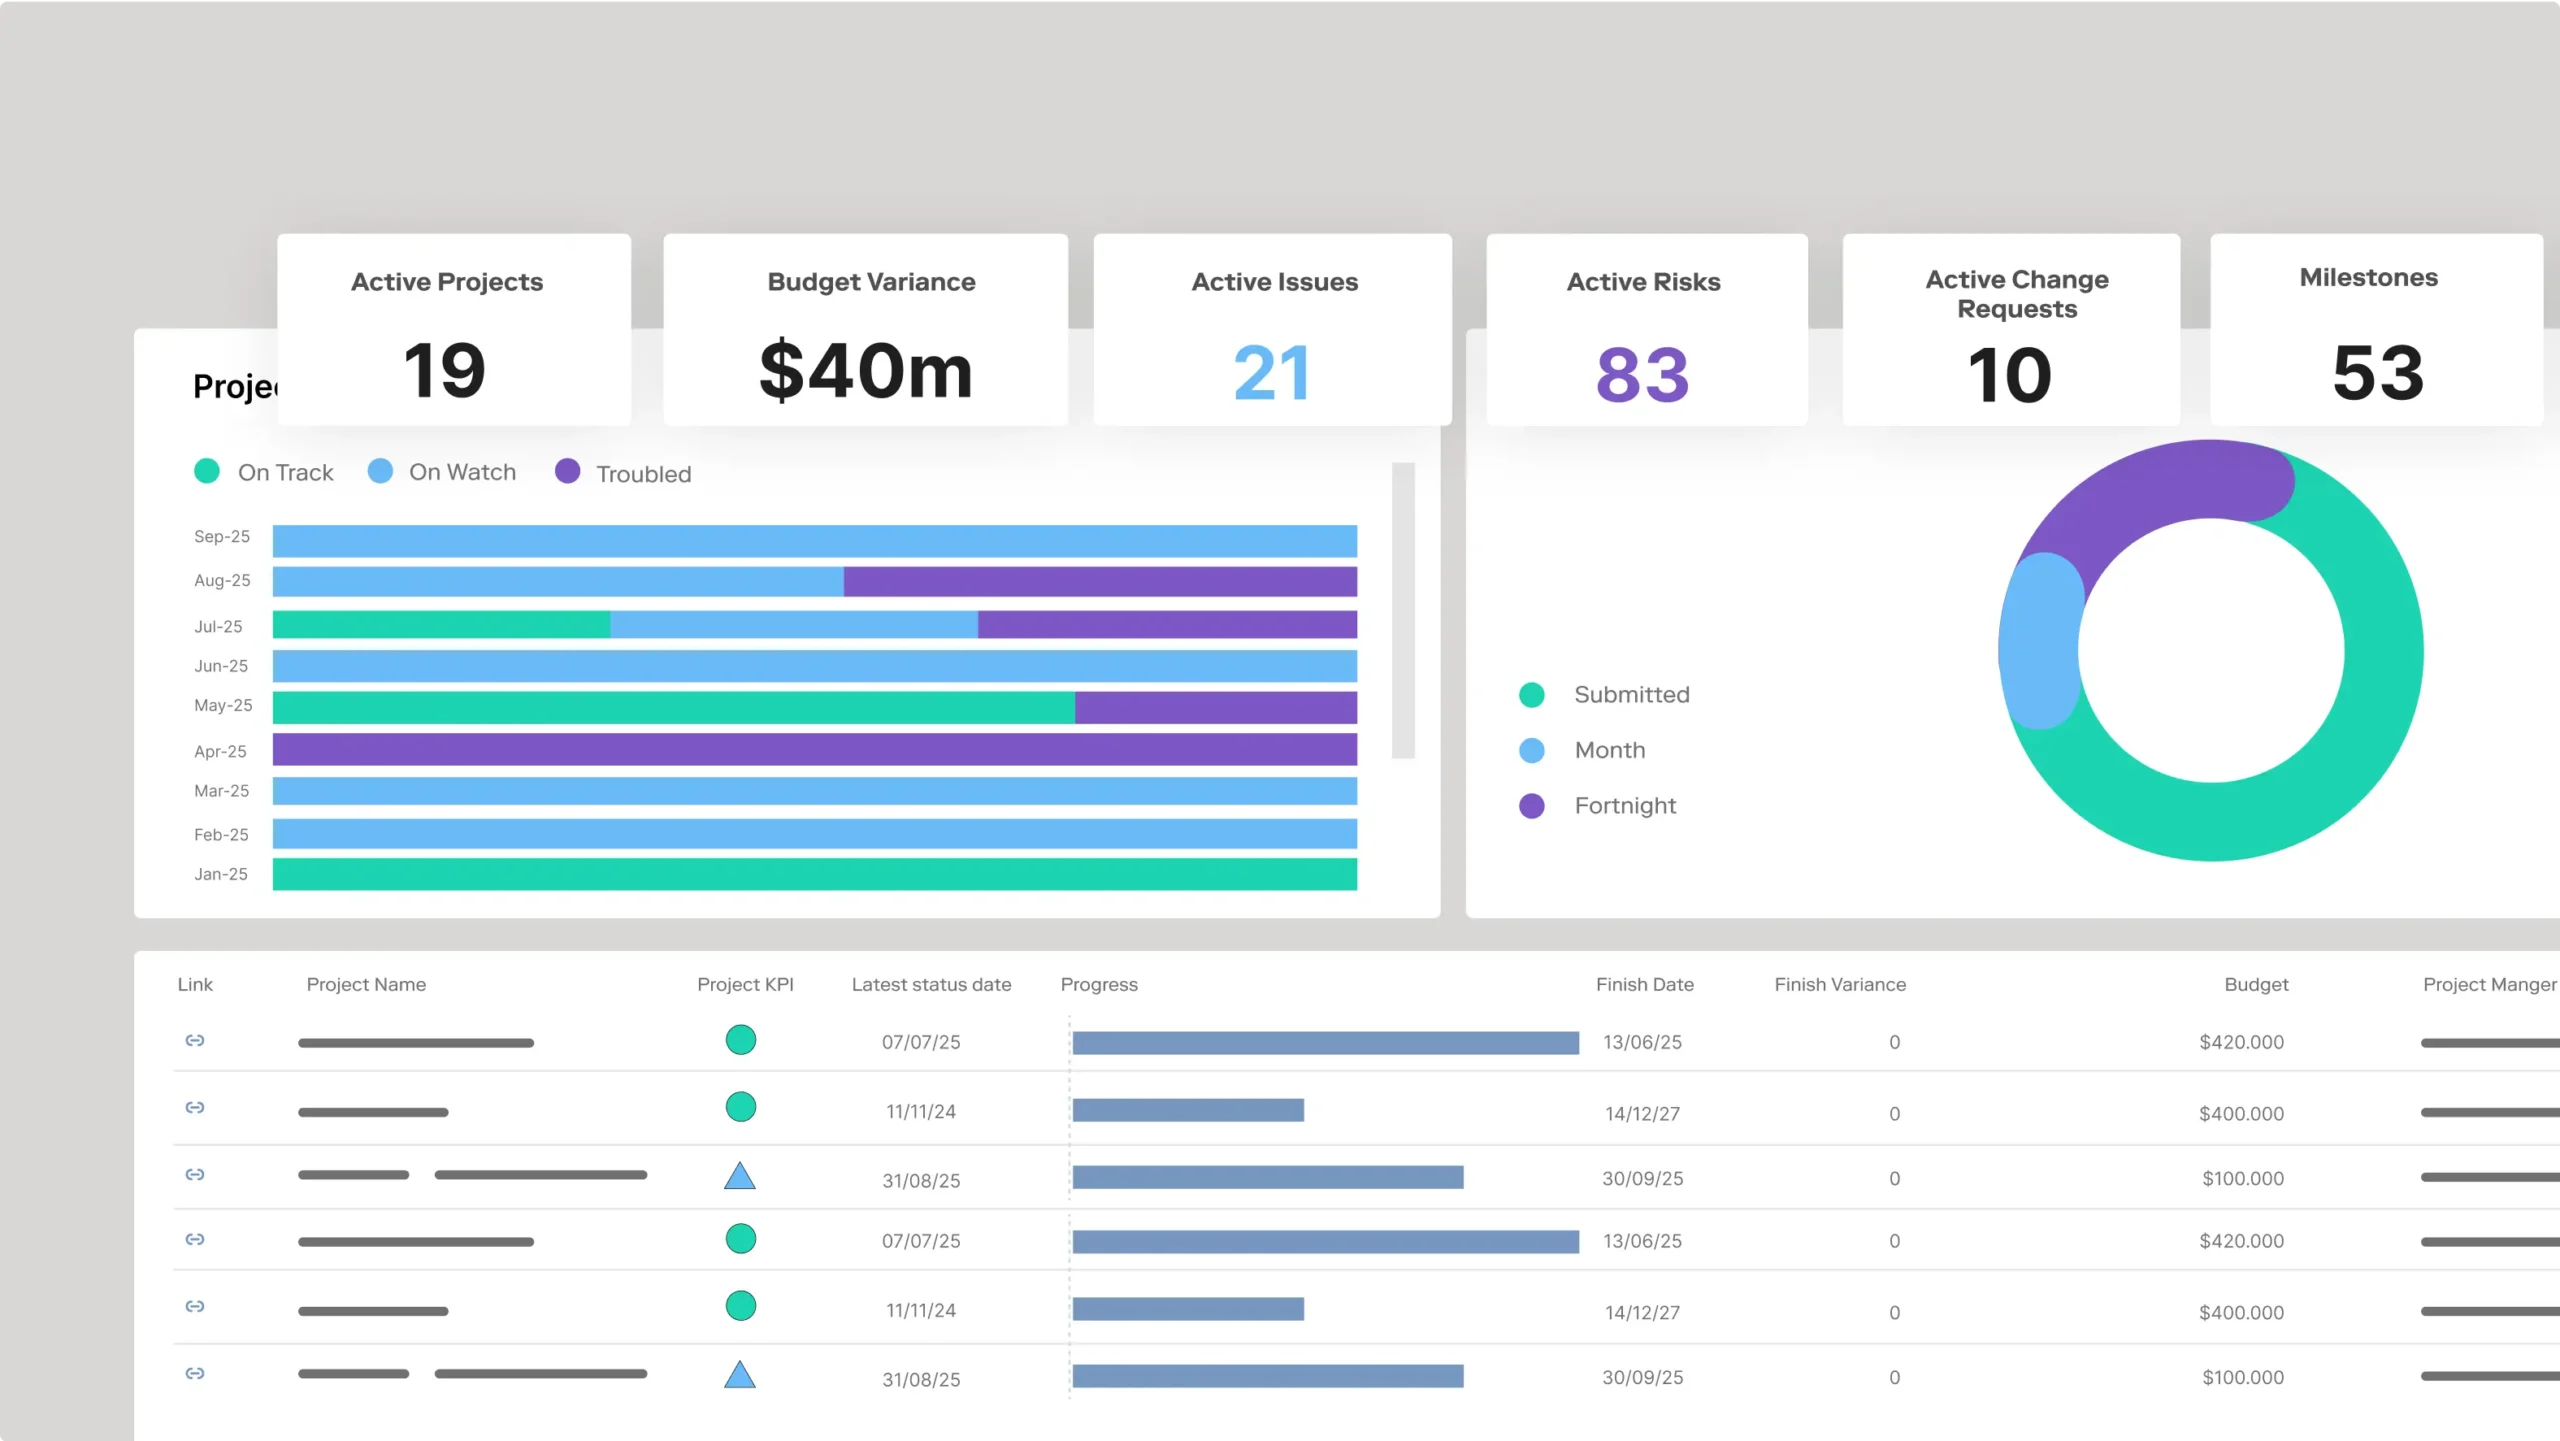Click link icon in $100.000 row dated 30/09/25 third
Image resolution: width=2560 pixels, height=1441 pixels.
click(195, 1175)
